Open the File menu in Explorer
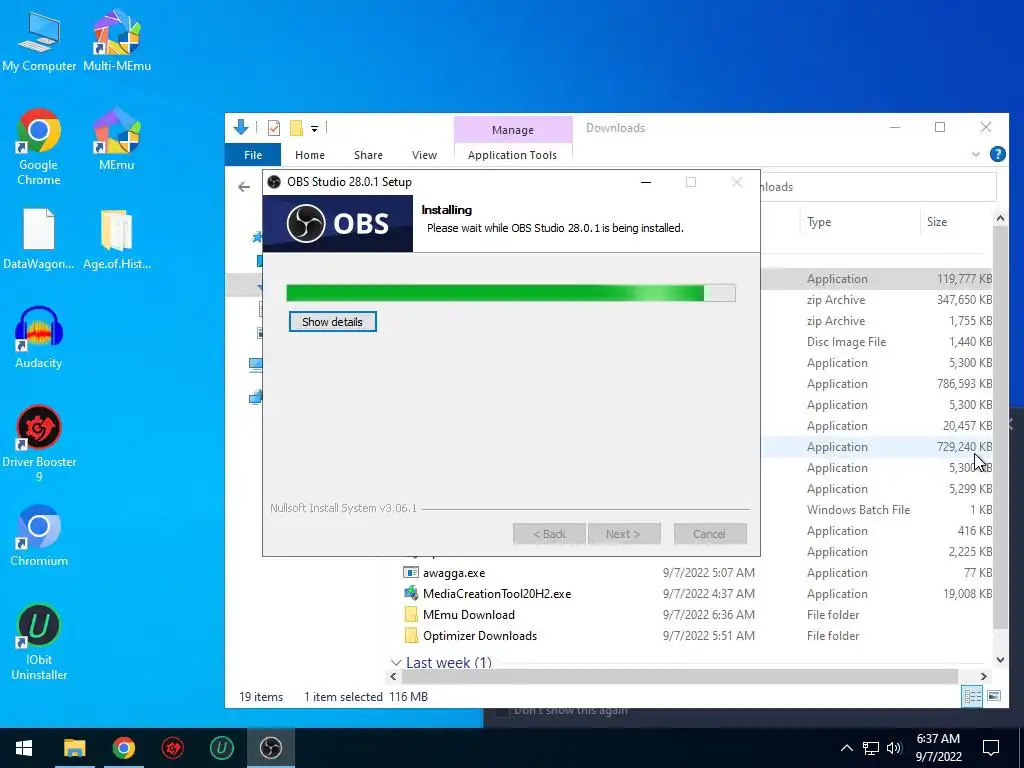 [253, 155]
